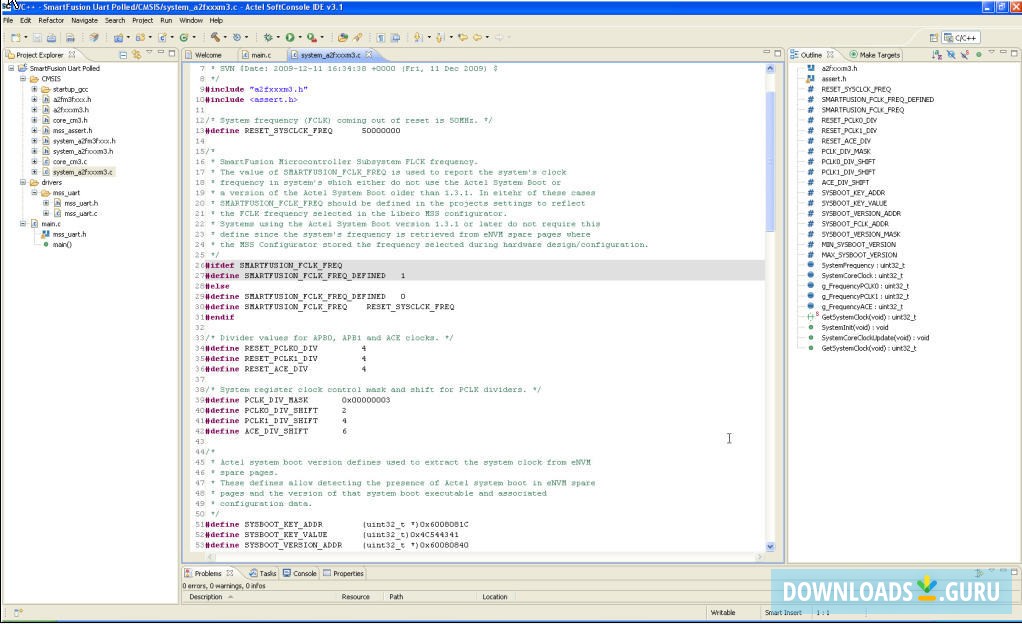Click the New file toolbar icon

pos(16,37)
